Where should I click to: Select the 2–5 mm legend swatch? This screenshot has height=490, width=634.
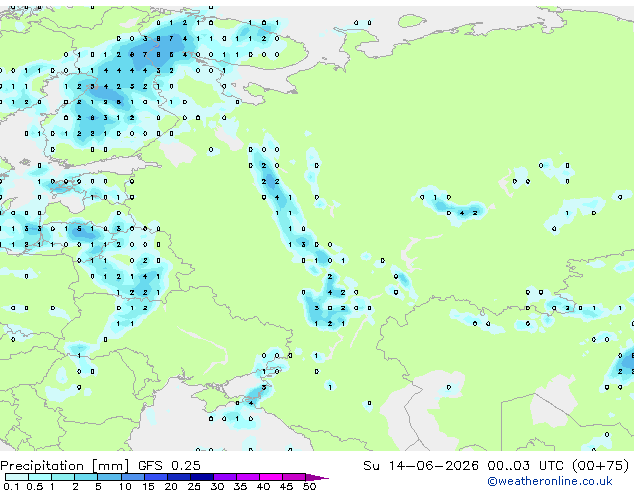[x=86, y=477]
